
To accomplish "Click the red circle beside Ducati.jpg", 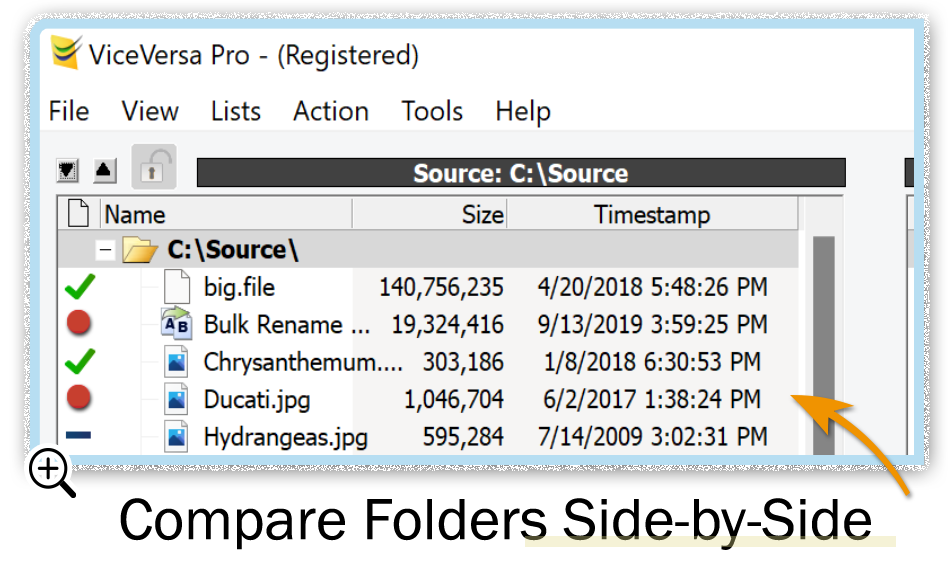I will [79, 398].
